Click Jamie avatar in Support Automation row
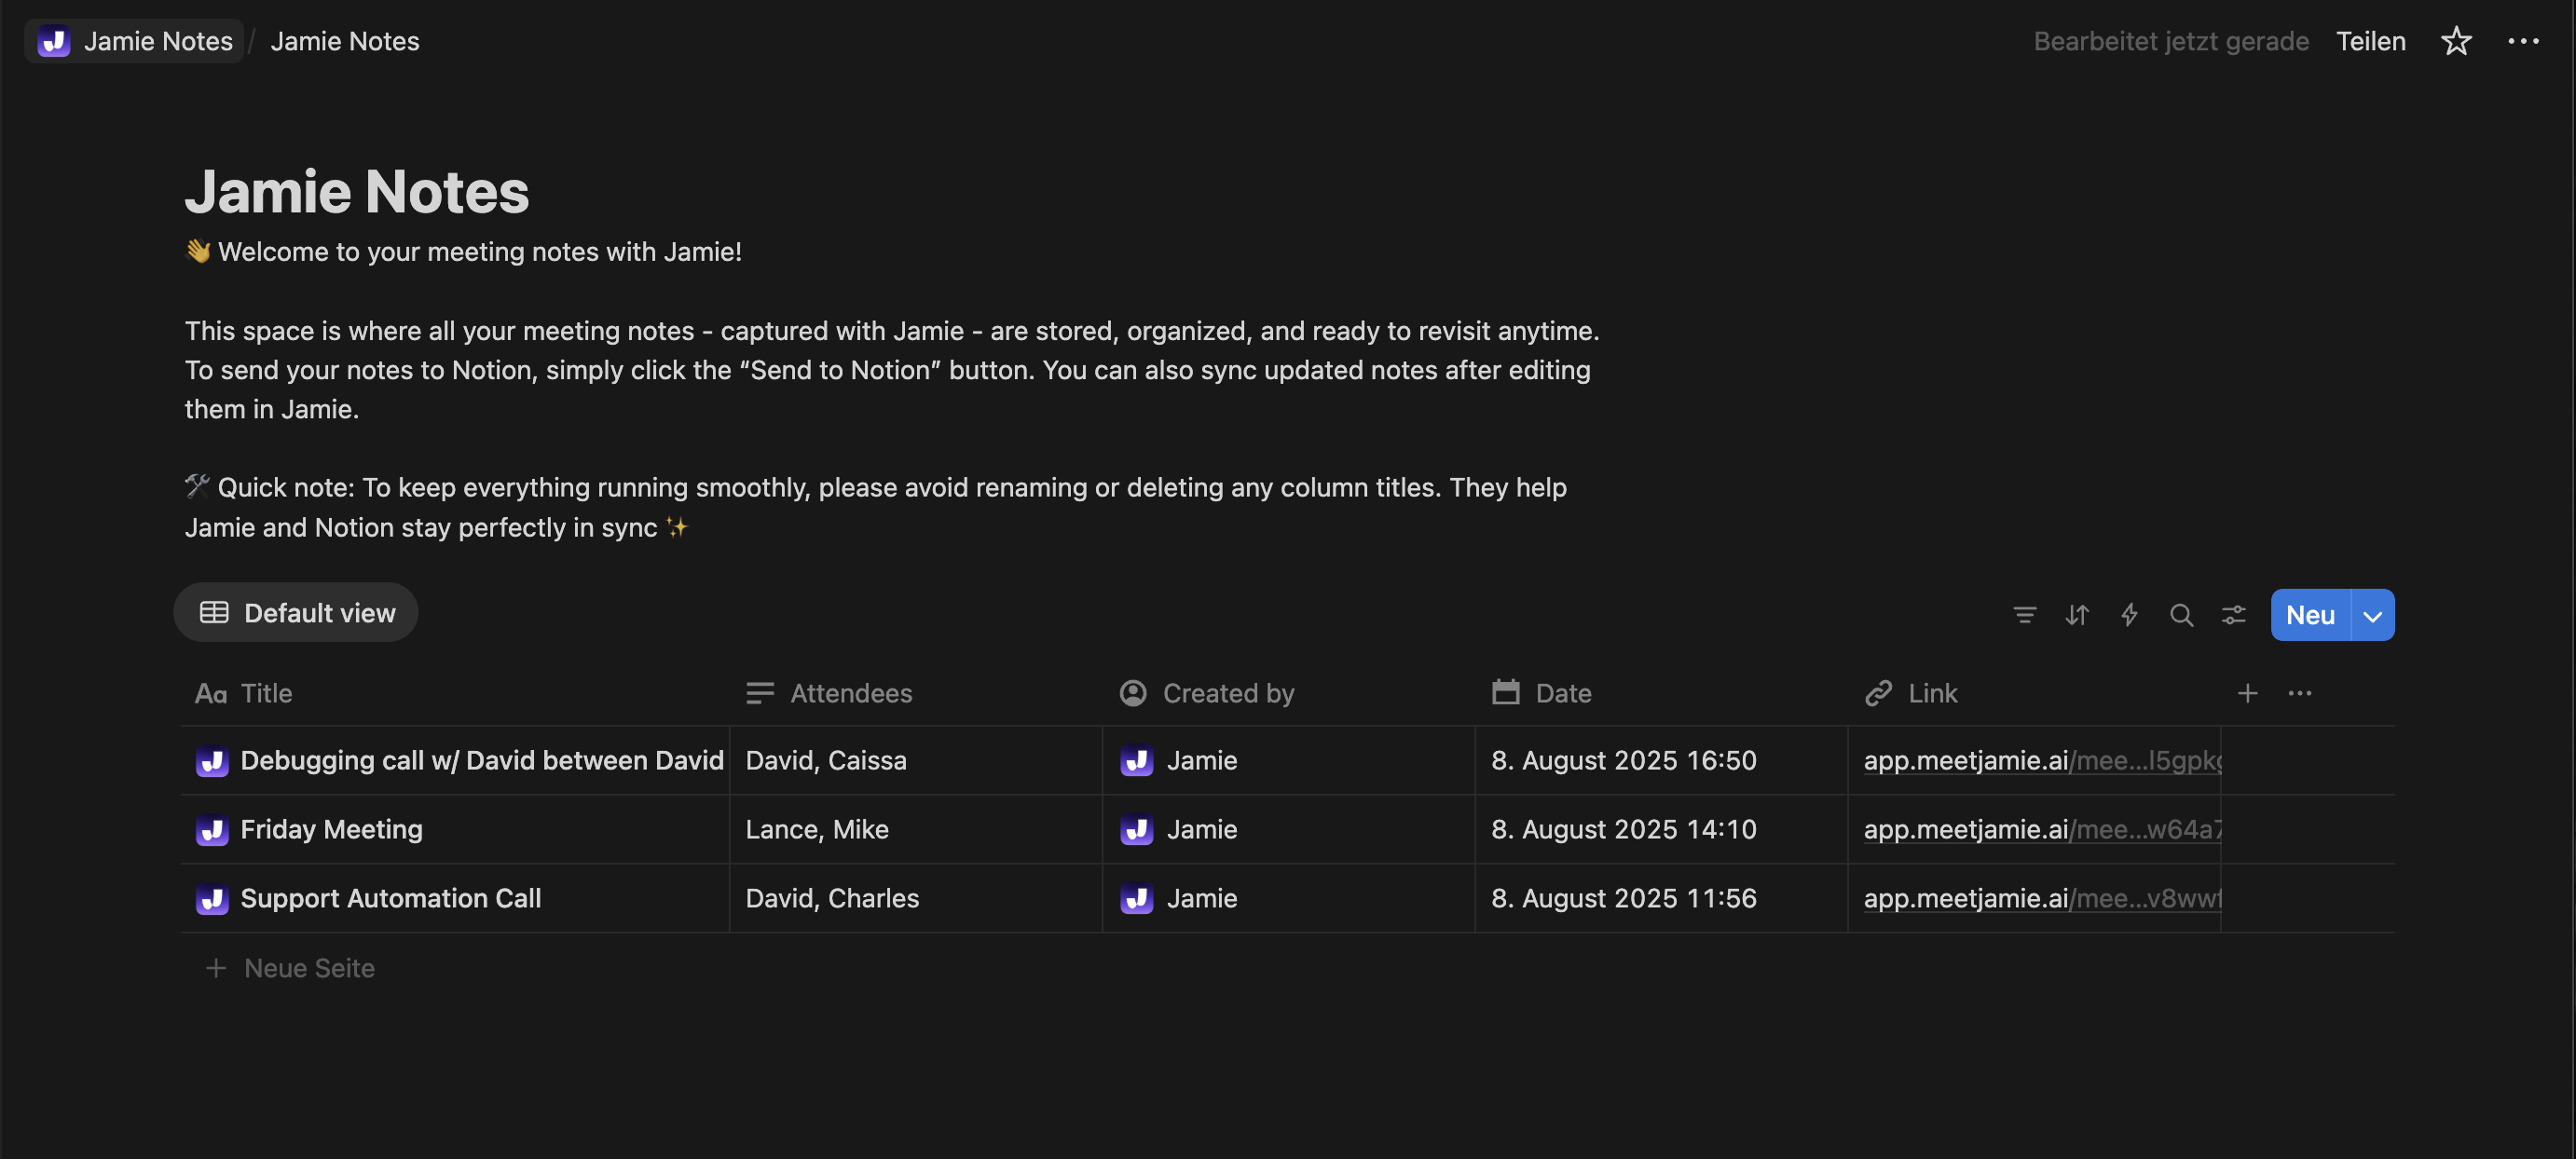This screenshot has height=1159, width=2576. tap(1136, 899)
